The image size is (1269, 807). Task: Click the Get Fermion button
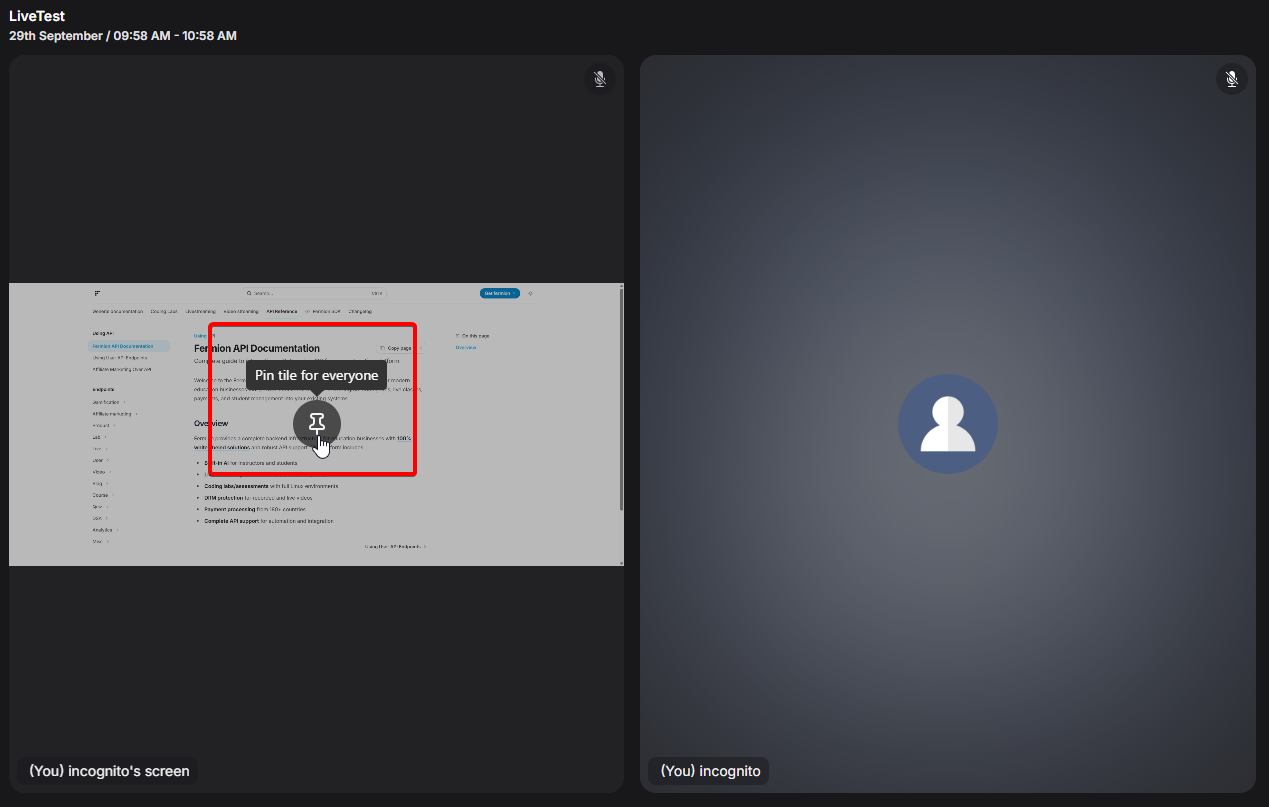pyautogui.click(x=499, y=293)
